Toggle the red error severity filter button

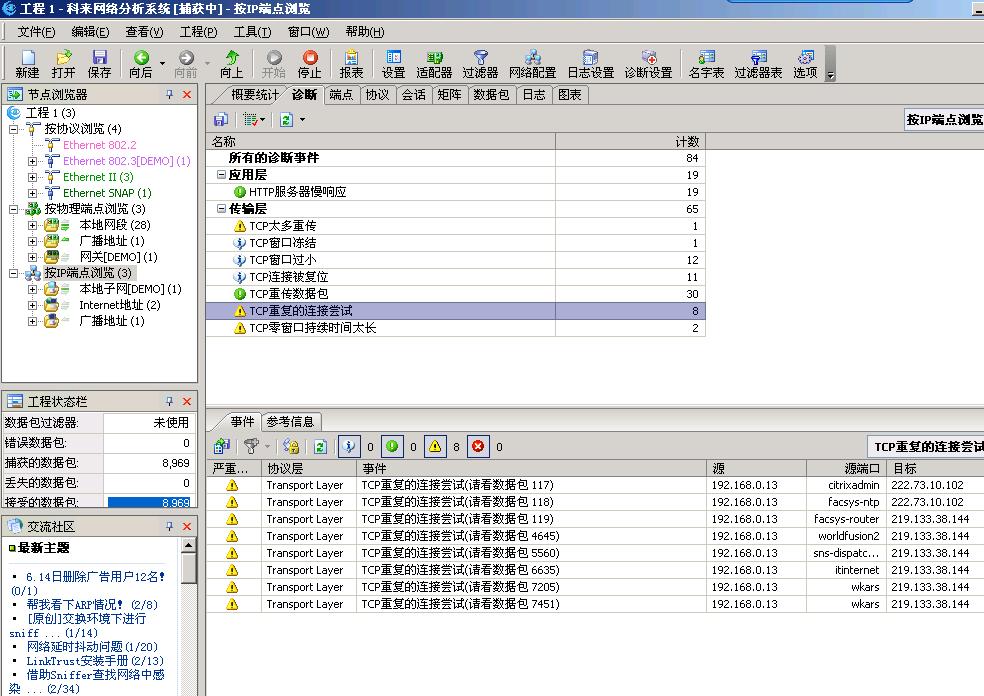(478, 447)
